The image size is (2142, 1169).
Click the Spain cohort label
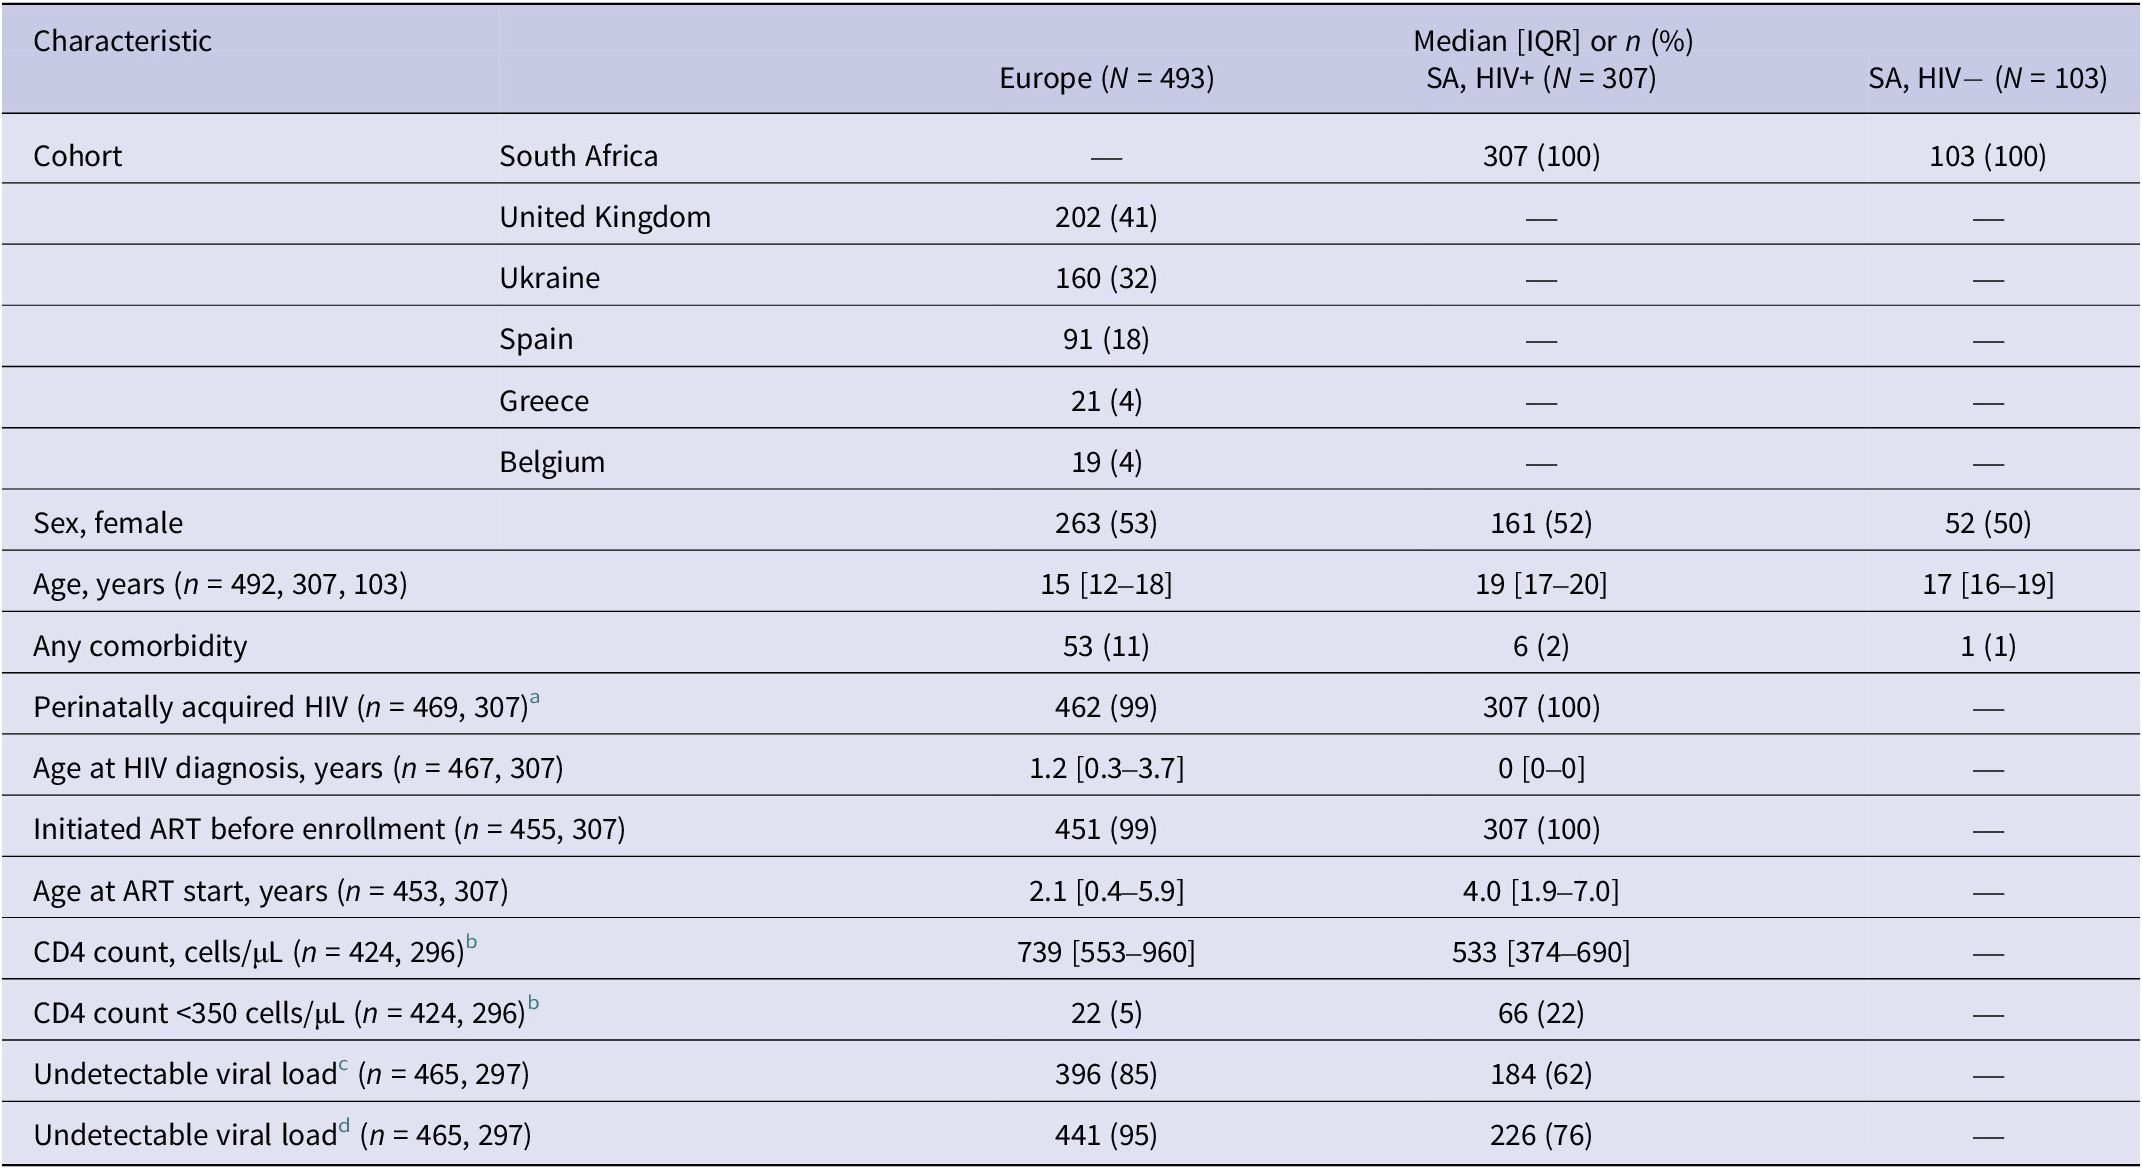536,339
